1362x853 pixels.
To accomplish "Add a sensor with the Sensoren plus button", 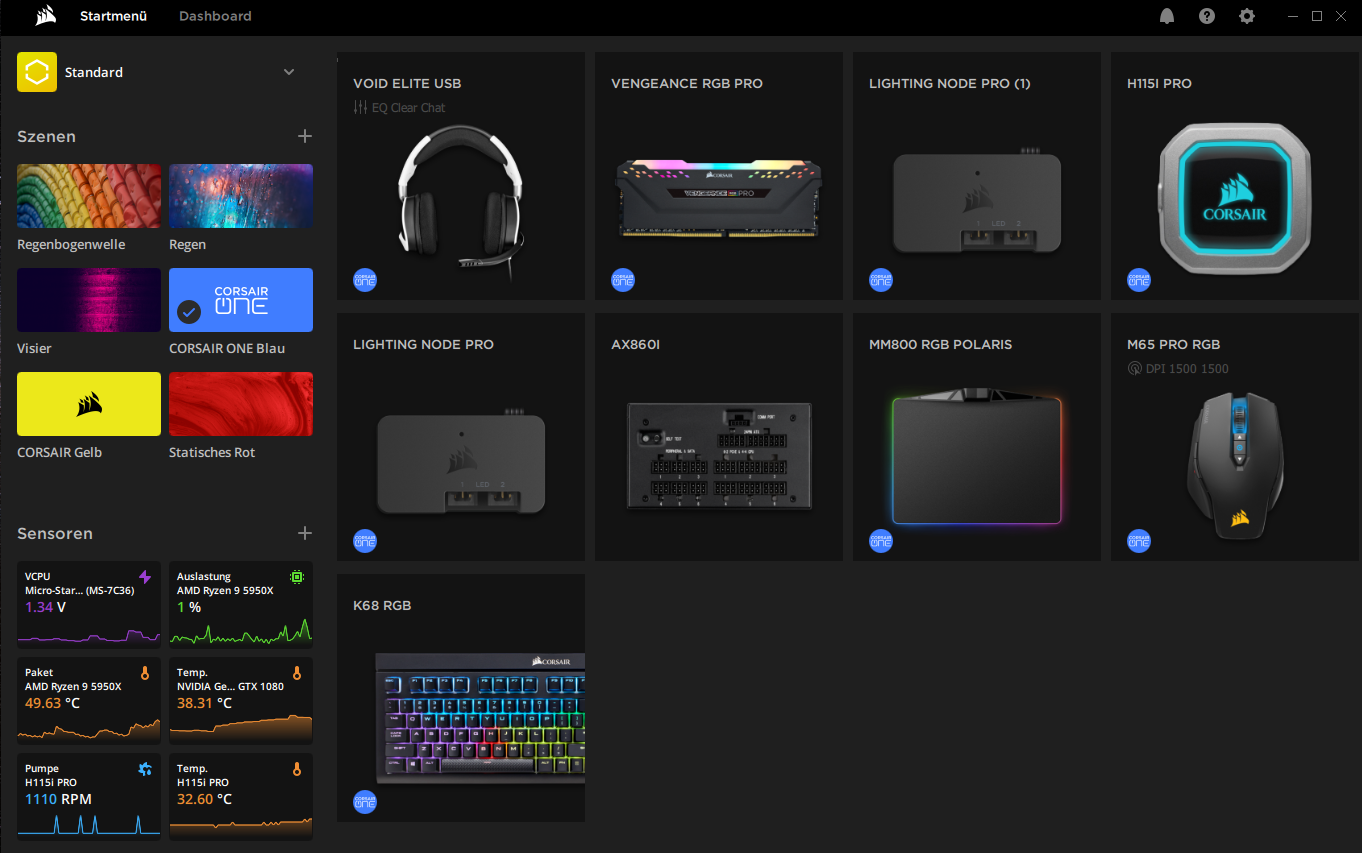I will 305,533.
